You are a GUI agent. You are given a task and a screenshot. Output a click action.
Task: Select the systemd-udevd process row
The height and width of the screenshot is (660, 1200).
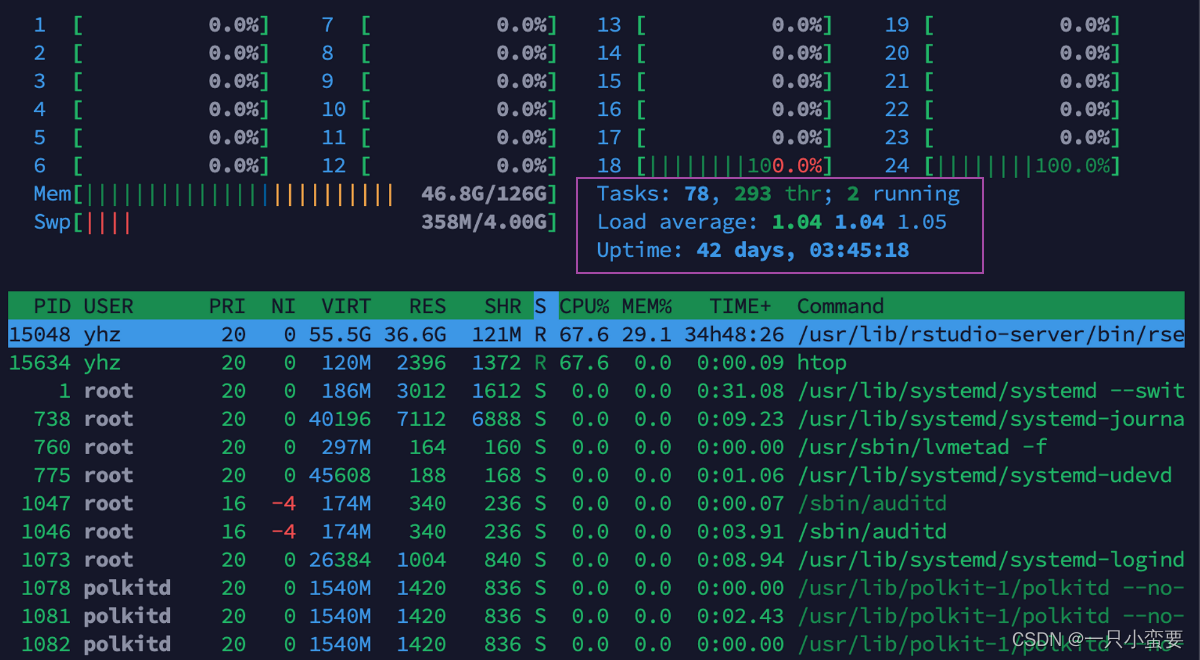coord(596,475)
